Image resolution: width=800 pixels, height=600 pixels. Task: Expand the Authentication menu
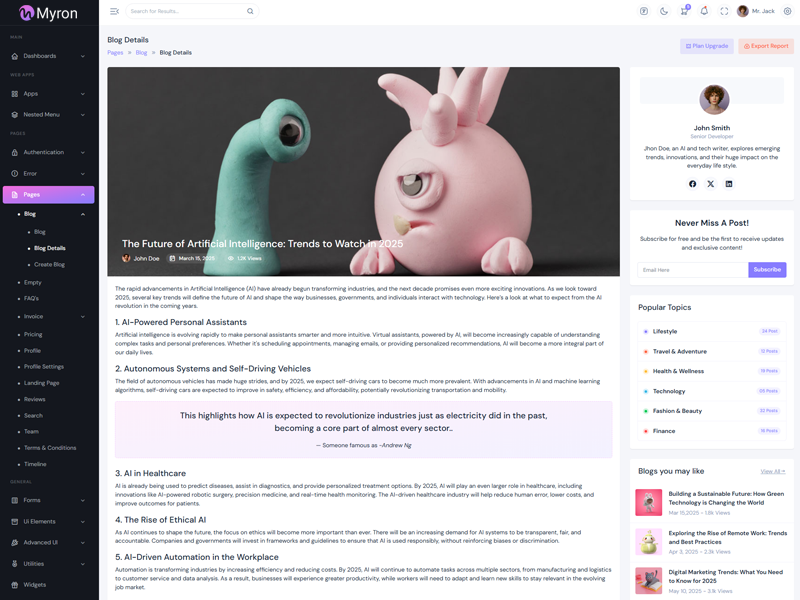(x=48, y=152)
